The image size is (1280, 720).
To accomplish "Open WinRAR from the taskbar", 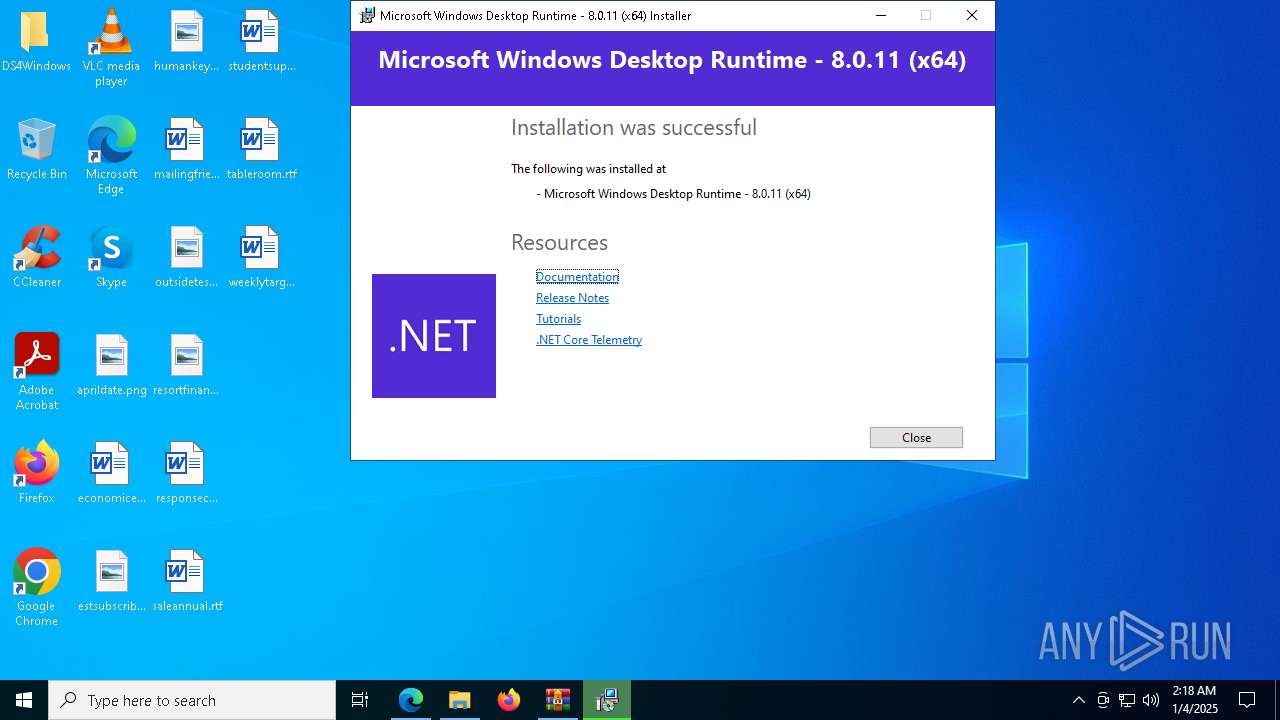I will (558, 700).
